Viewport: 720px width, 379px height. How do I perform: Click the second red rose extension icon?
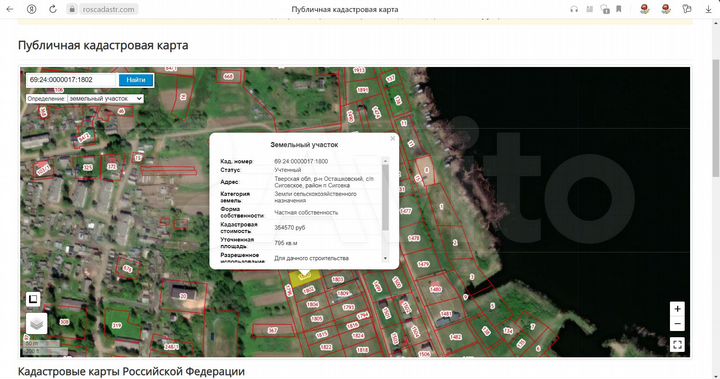click(666, 9)
